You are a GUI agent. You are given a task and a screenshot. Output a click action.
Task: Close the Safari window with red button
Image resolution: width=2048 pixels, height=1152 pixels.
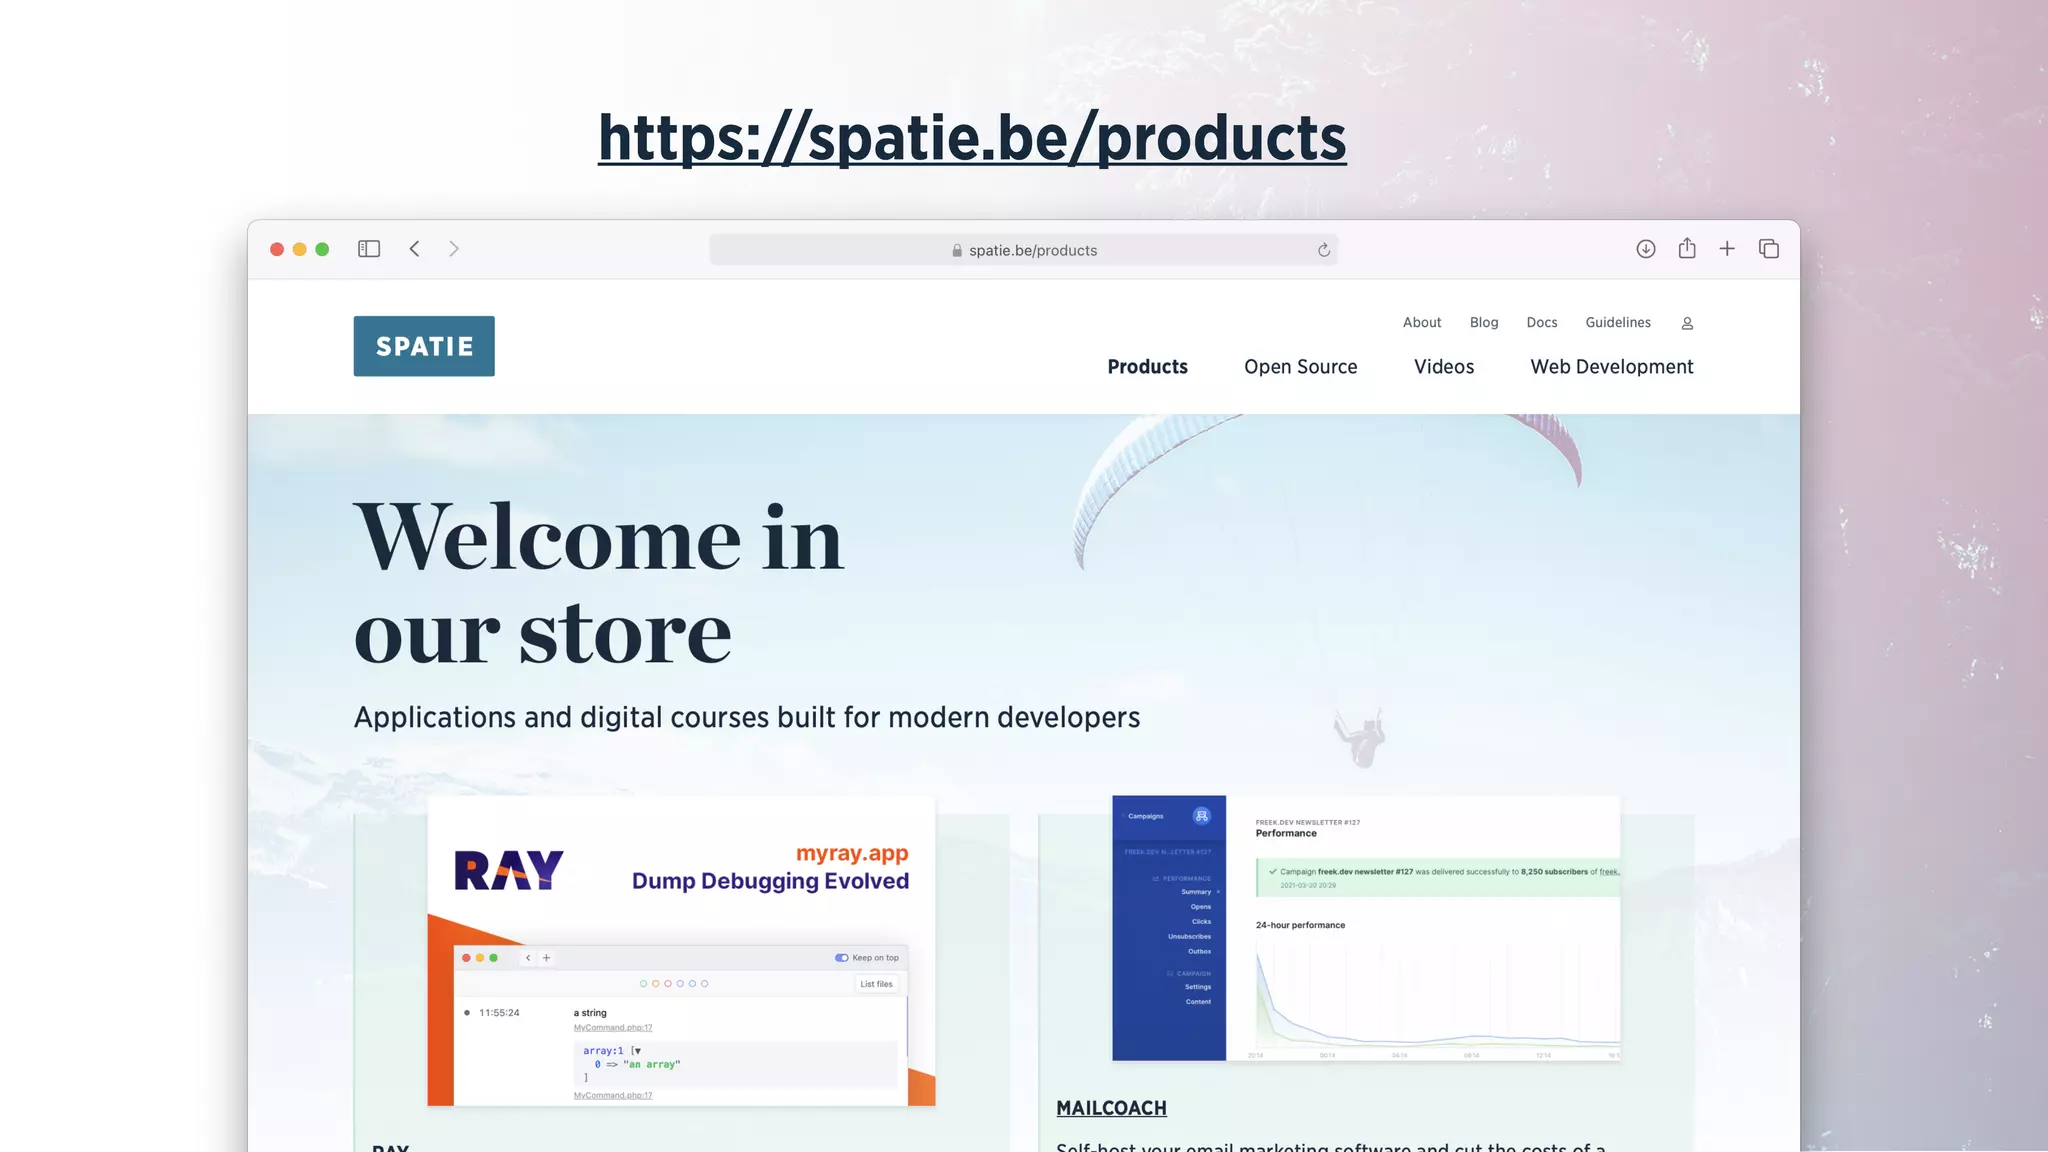coord(277,249)
